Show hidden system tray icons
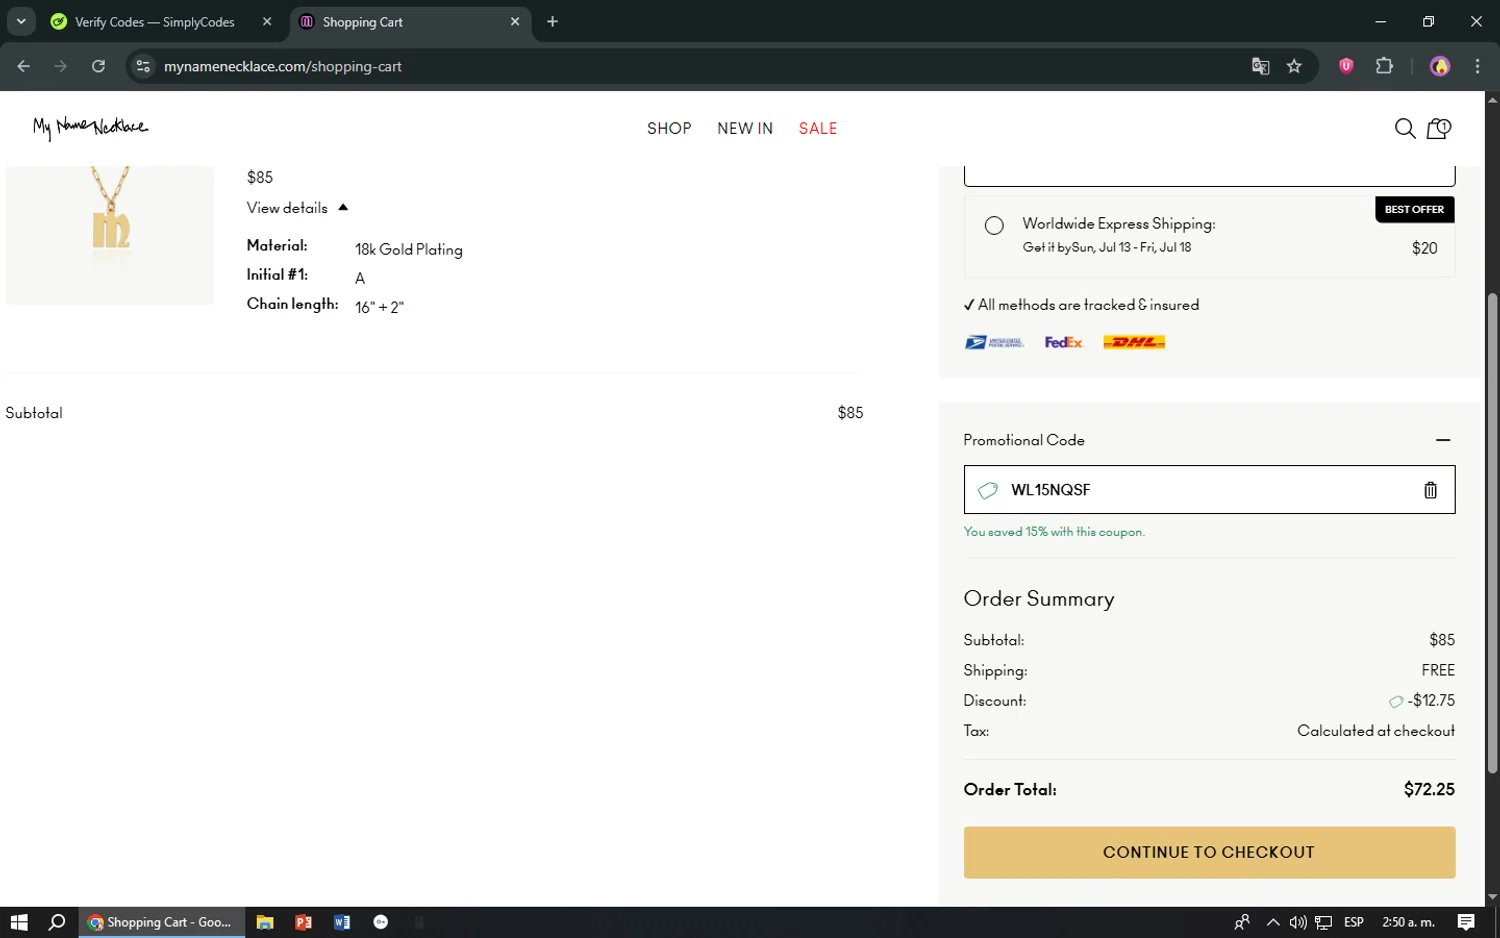Image resolution: width=1500 pixels, height=938 pixels. coord(1272,922)
